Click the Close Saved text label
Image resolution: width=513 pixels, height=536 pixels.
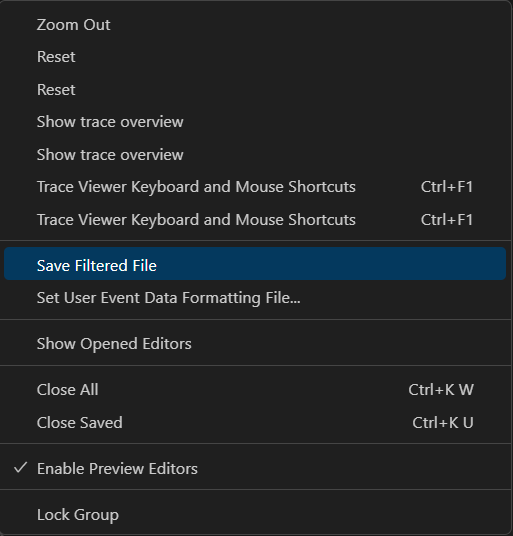(x=80, y=423)
